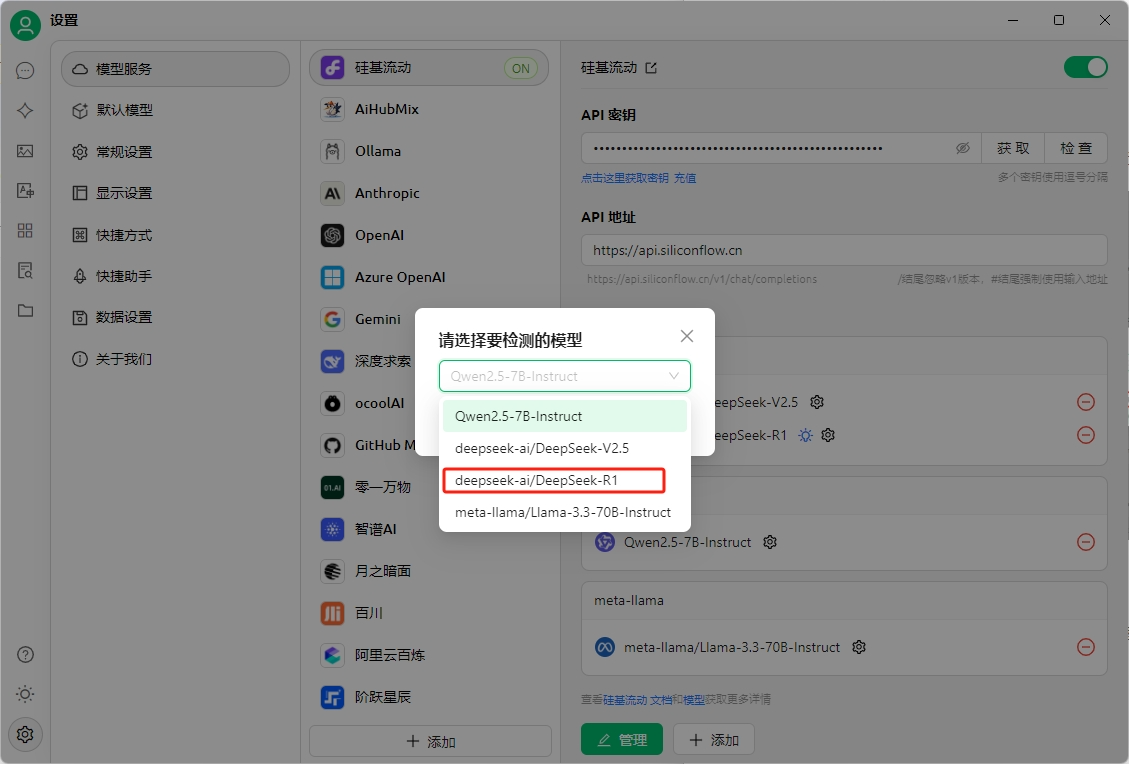Select the AiHubMix provider
This screenshot has height=764, width=1129.
click(429, 109)
